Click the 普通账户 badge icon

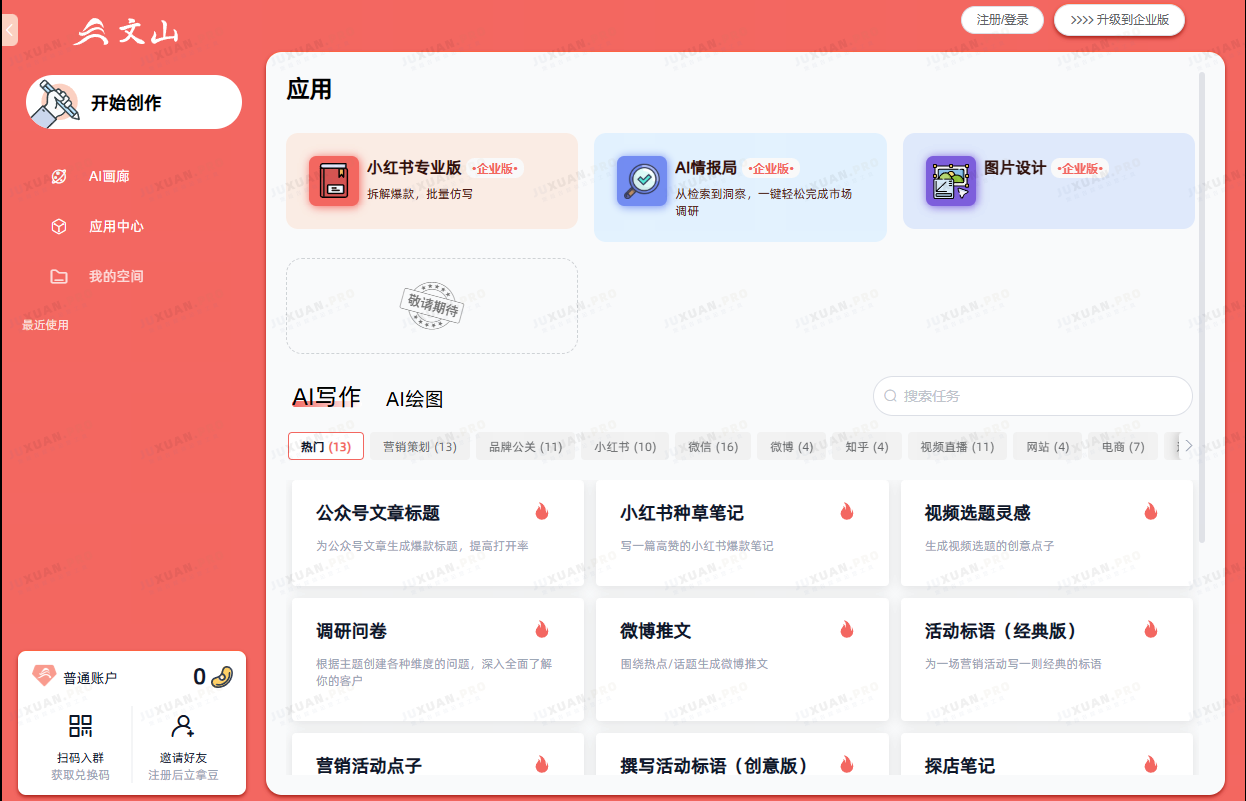(44, 676)
